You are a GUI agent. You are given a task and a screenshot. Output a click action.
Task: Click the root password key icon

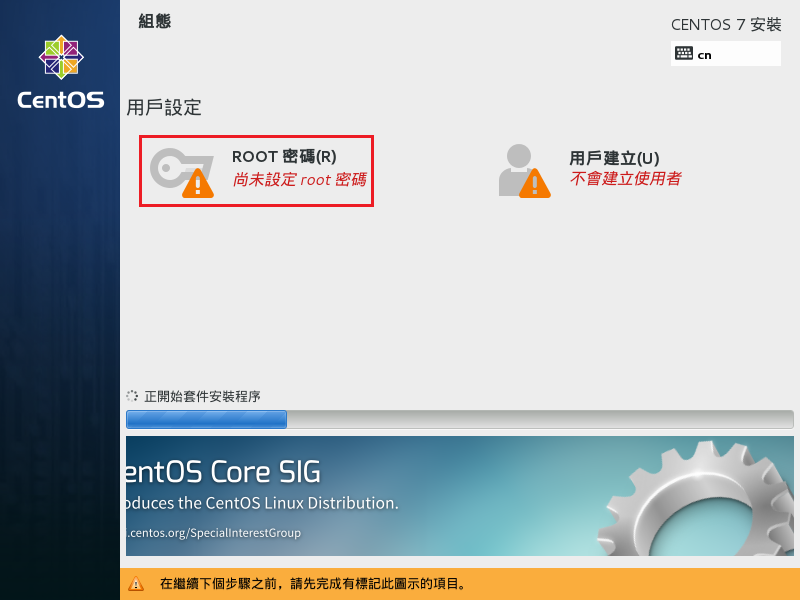tap(182, 172)
